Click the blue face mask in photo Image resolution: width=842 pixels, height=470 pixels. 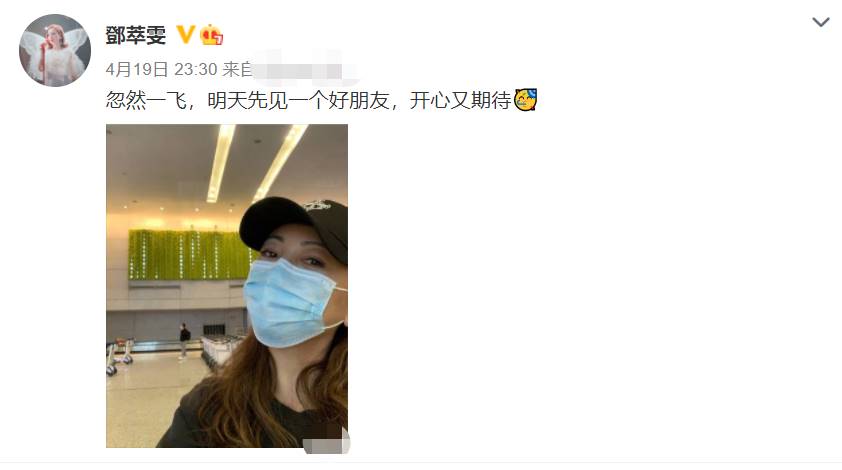tap(293, 302)
